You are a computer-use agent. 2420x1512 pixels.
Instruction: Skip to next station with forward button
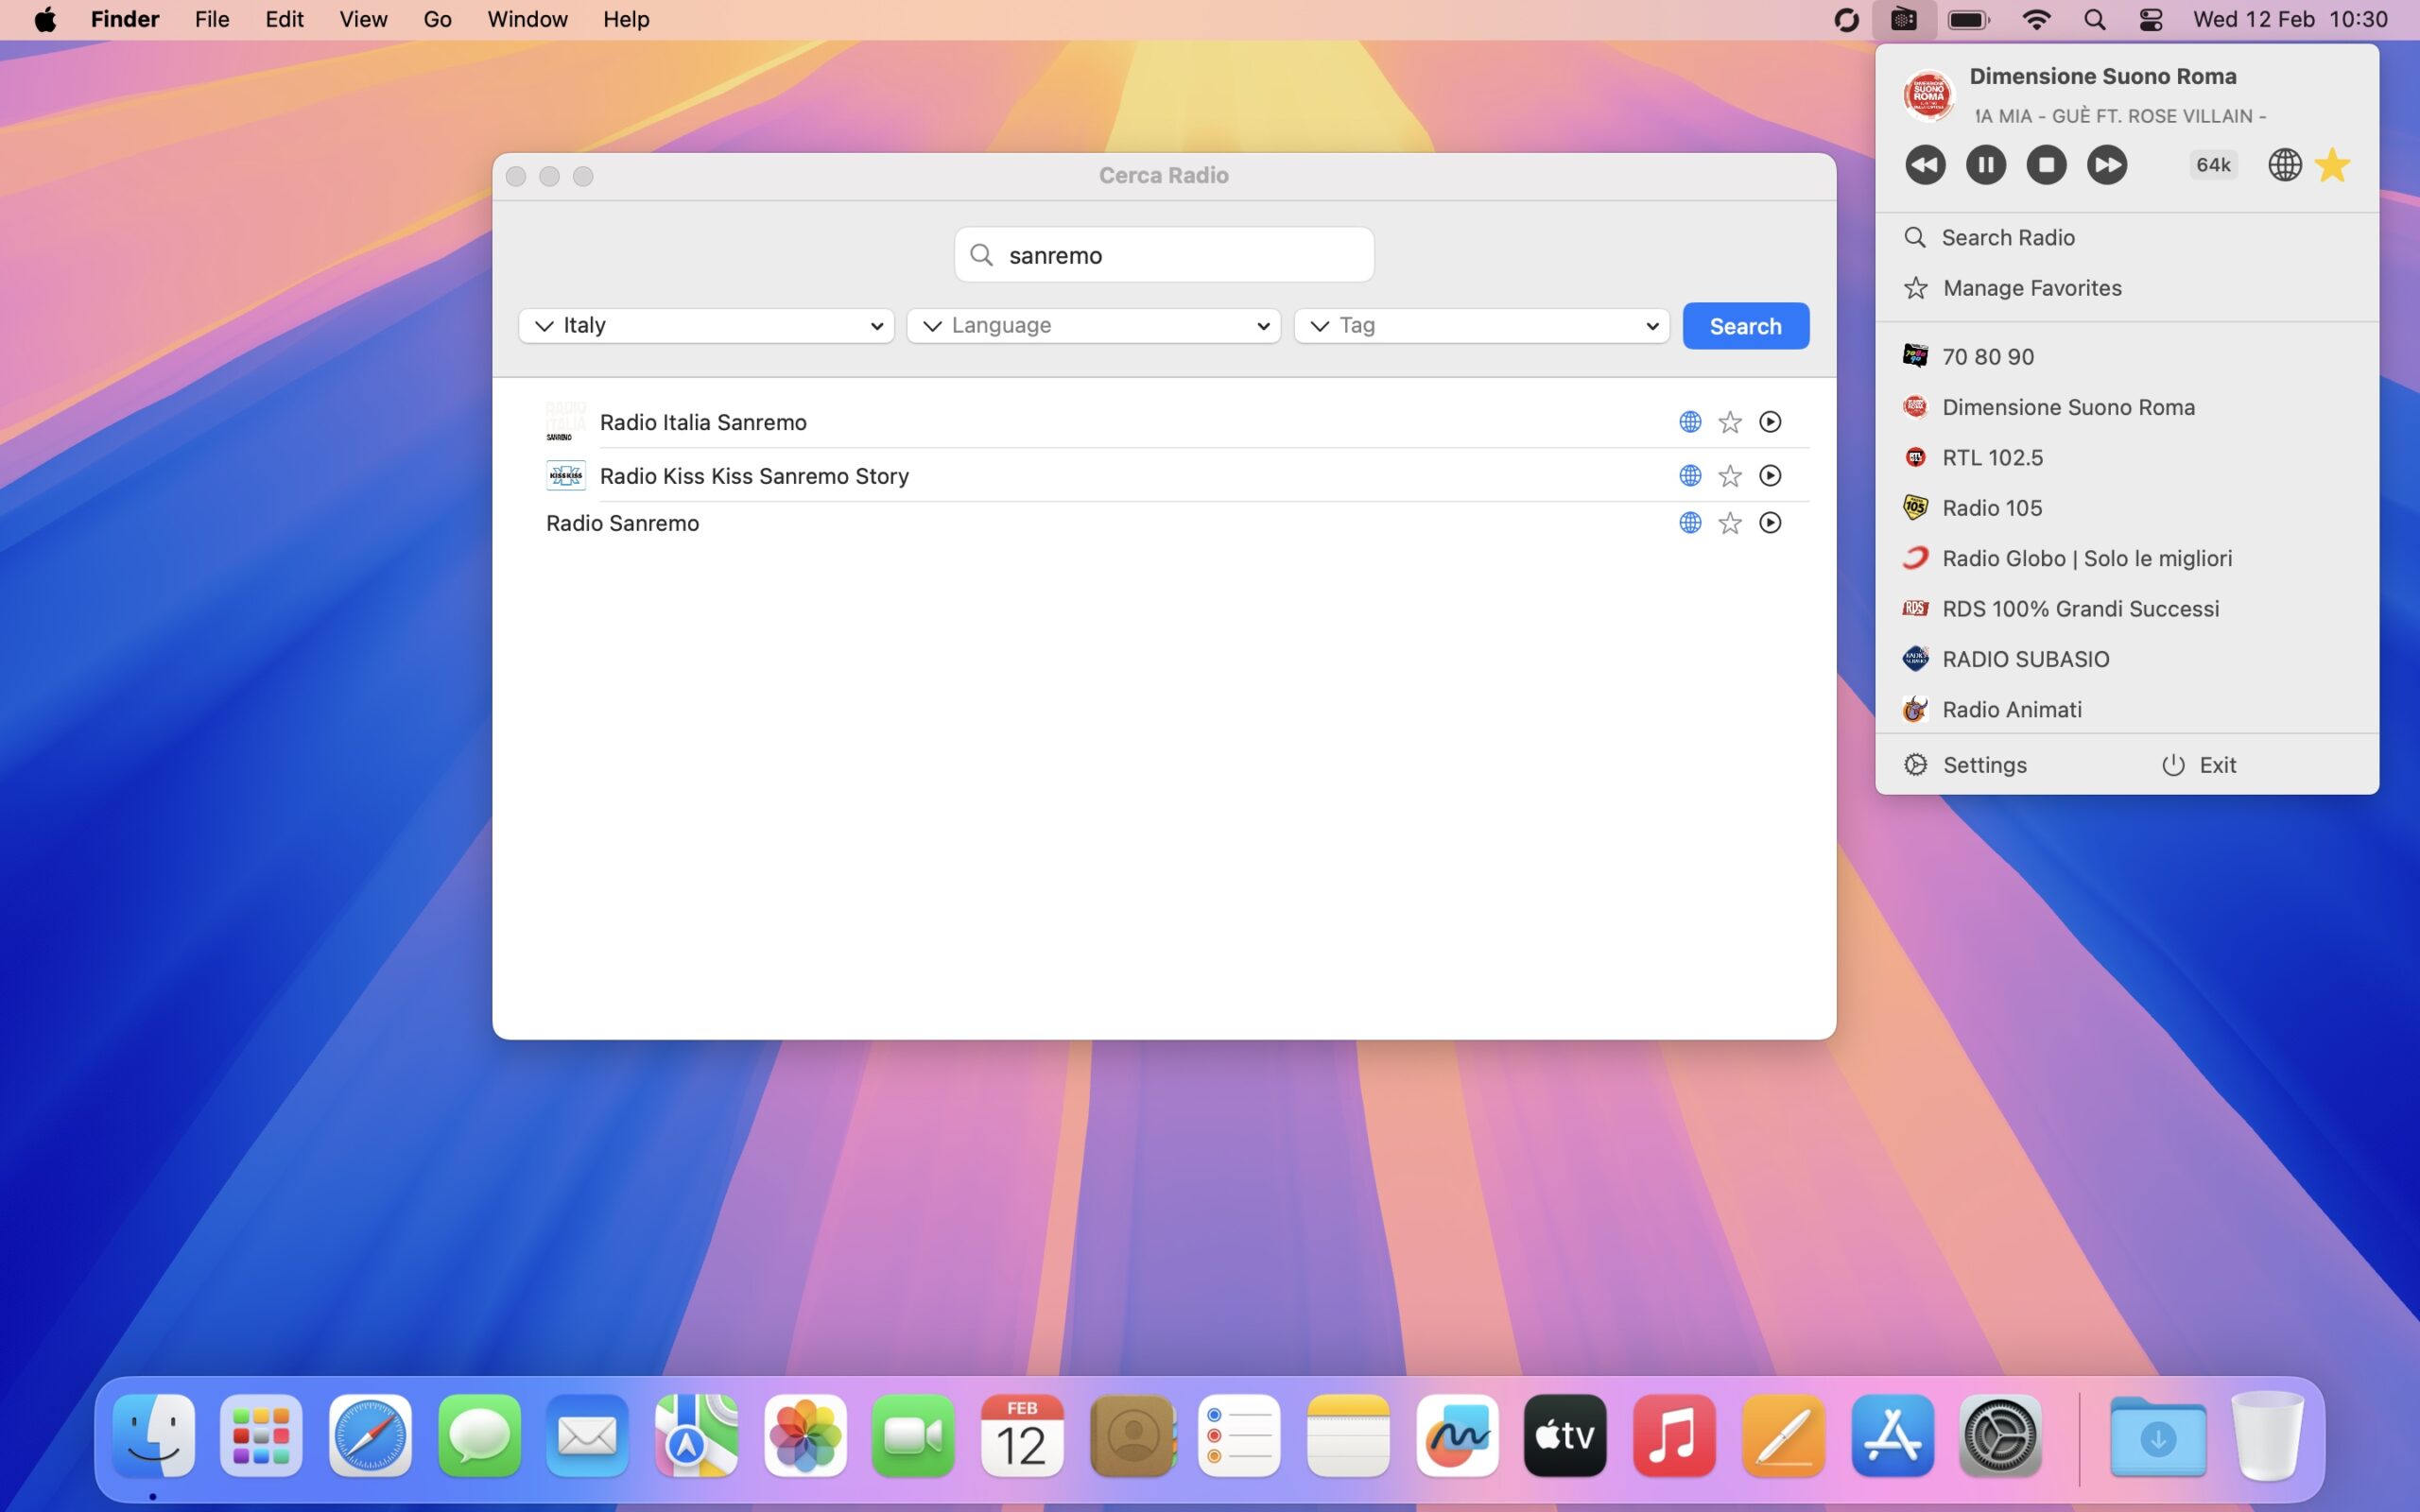pos(2107,165)
